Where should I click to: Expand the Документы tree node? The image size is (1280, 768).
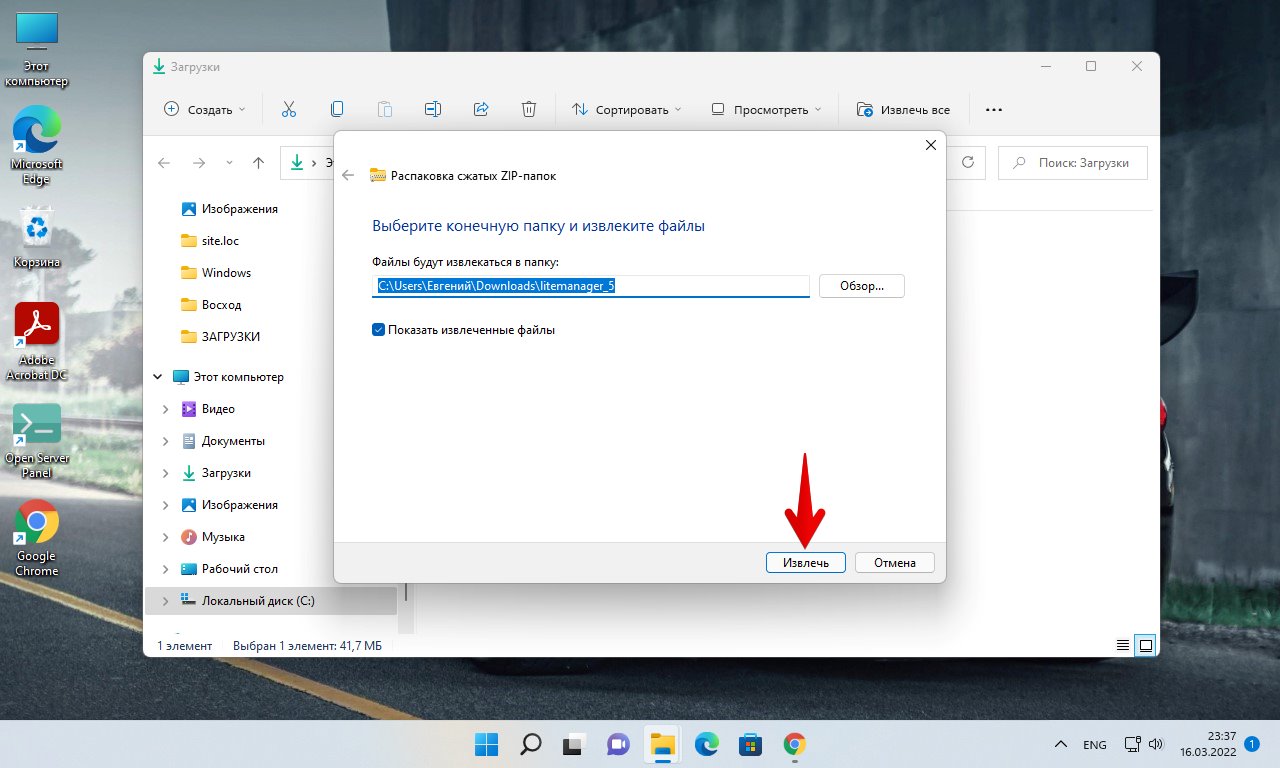[x=166, y=441]
